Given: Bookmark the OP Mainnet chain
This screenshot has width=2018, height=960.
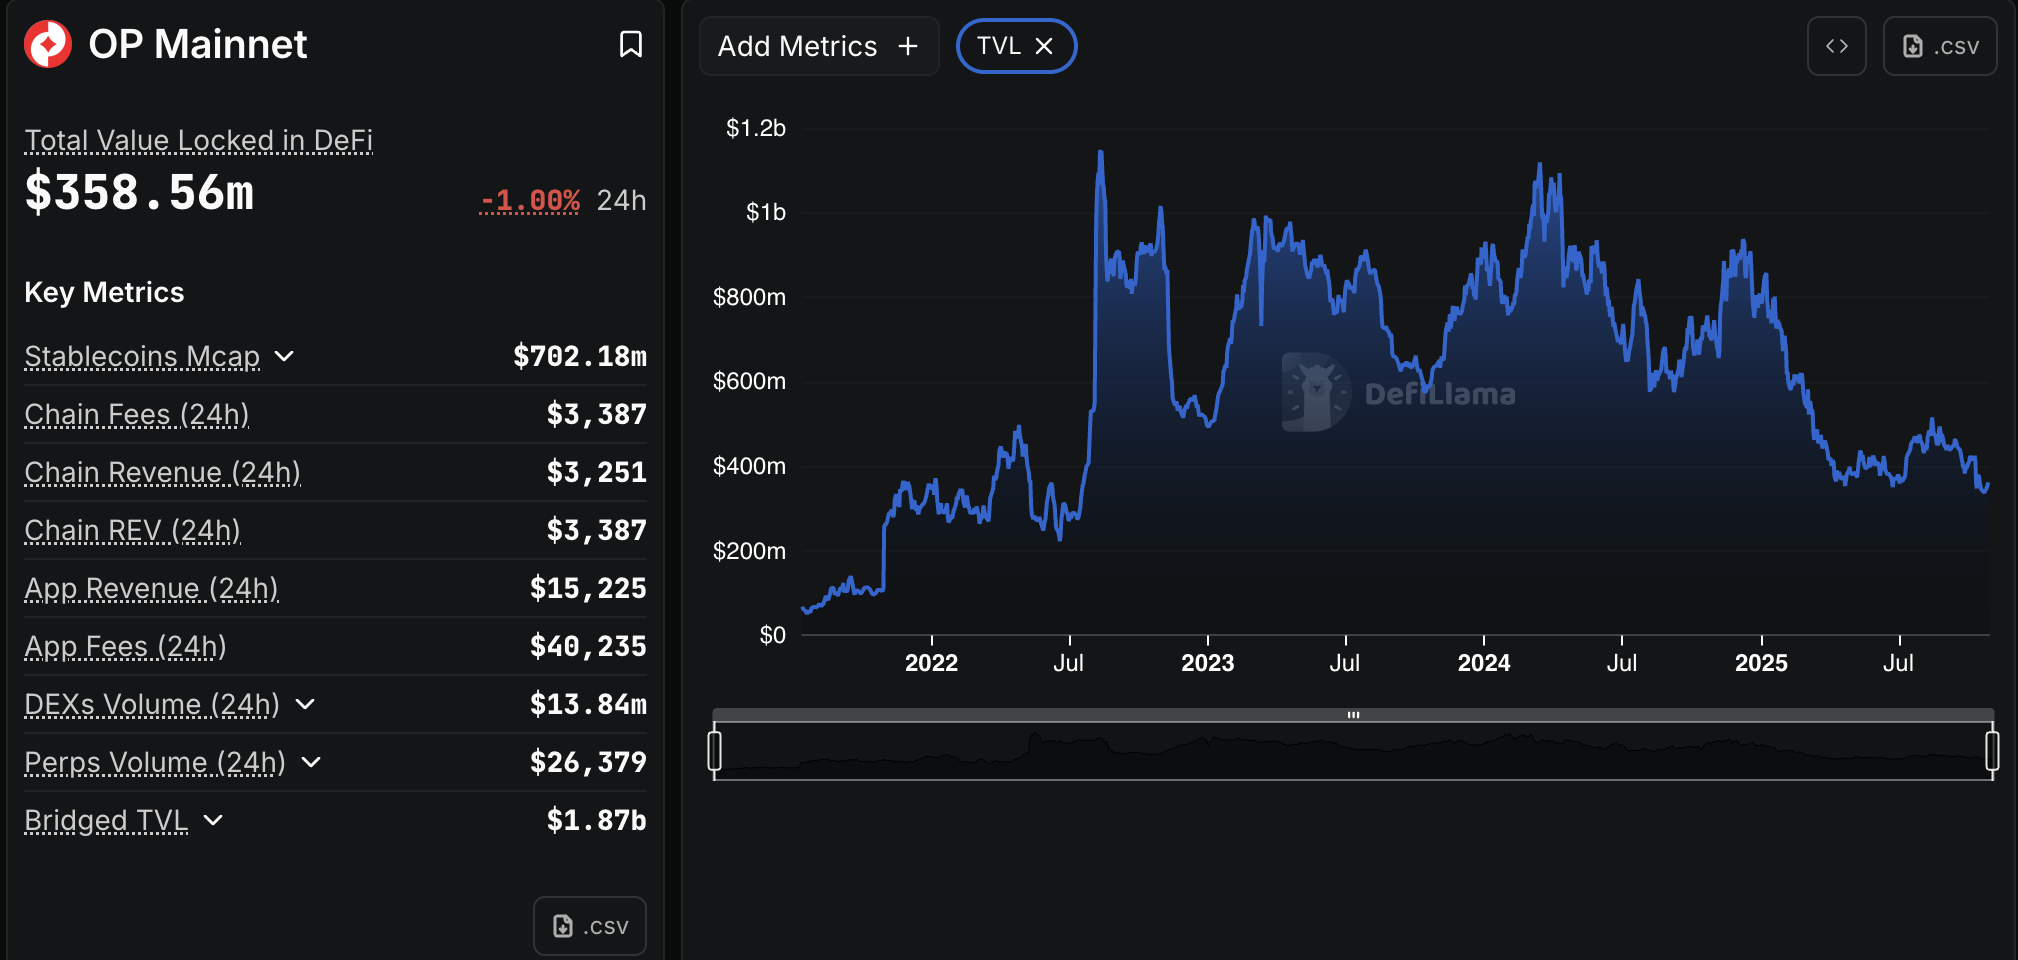Looking at the screenshot, I should tap(631, 44).
